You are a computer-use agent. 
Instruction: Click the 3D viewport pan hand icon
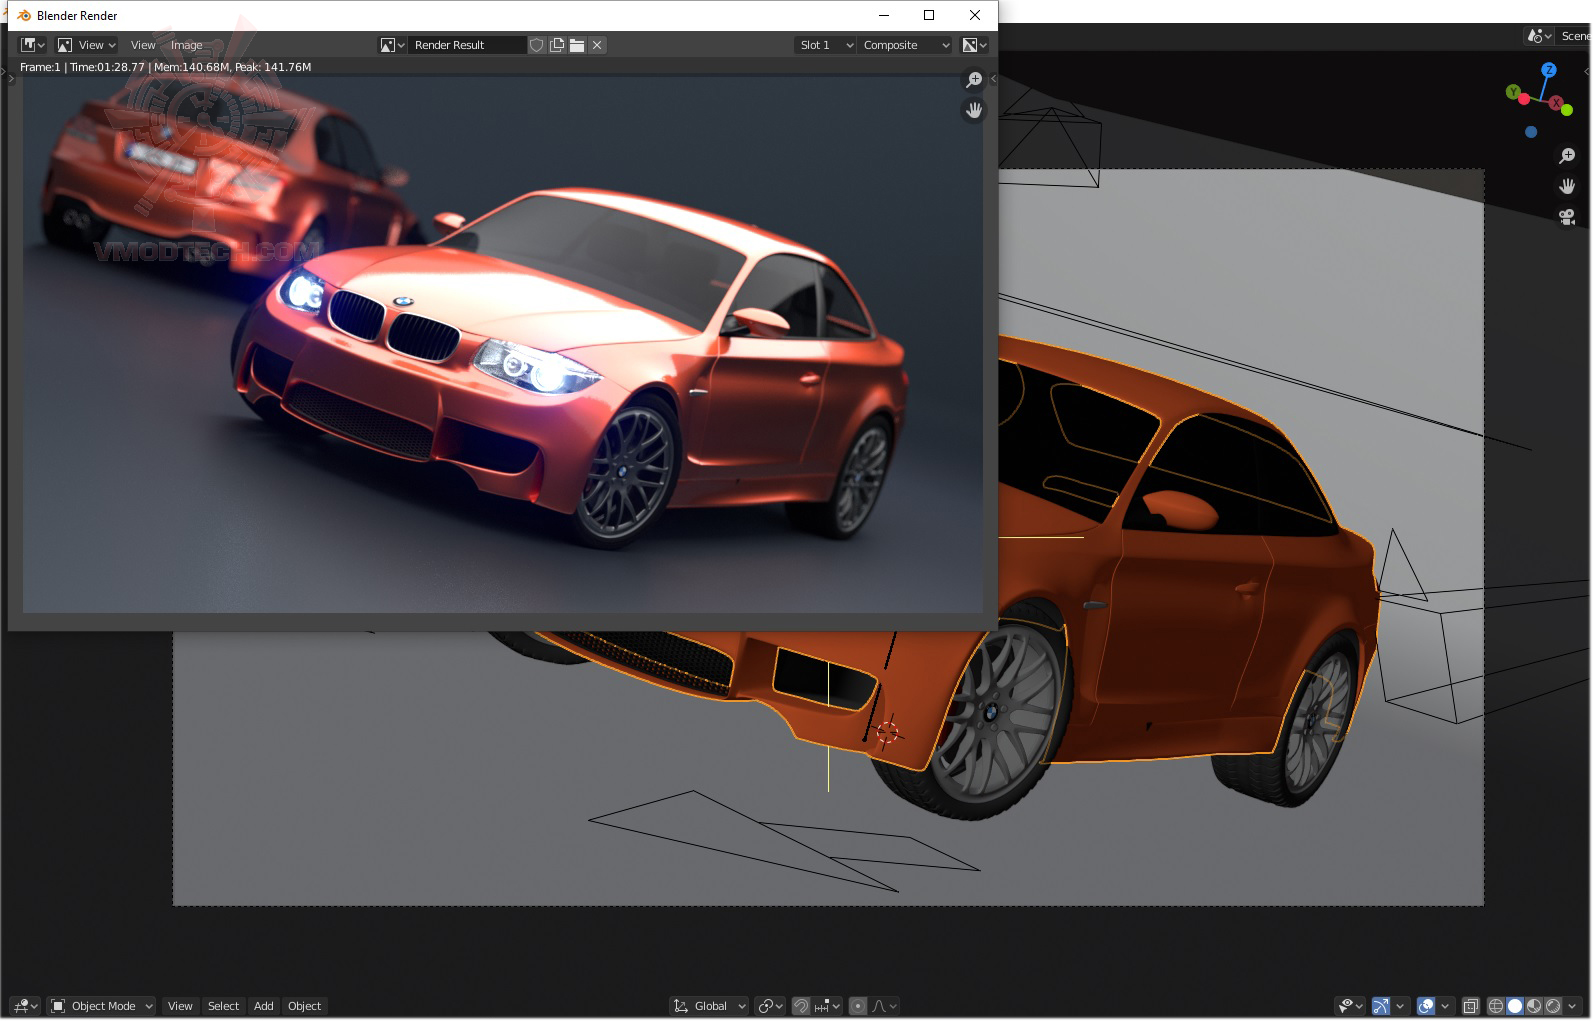(x=1567, y=186)
